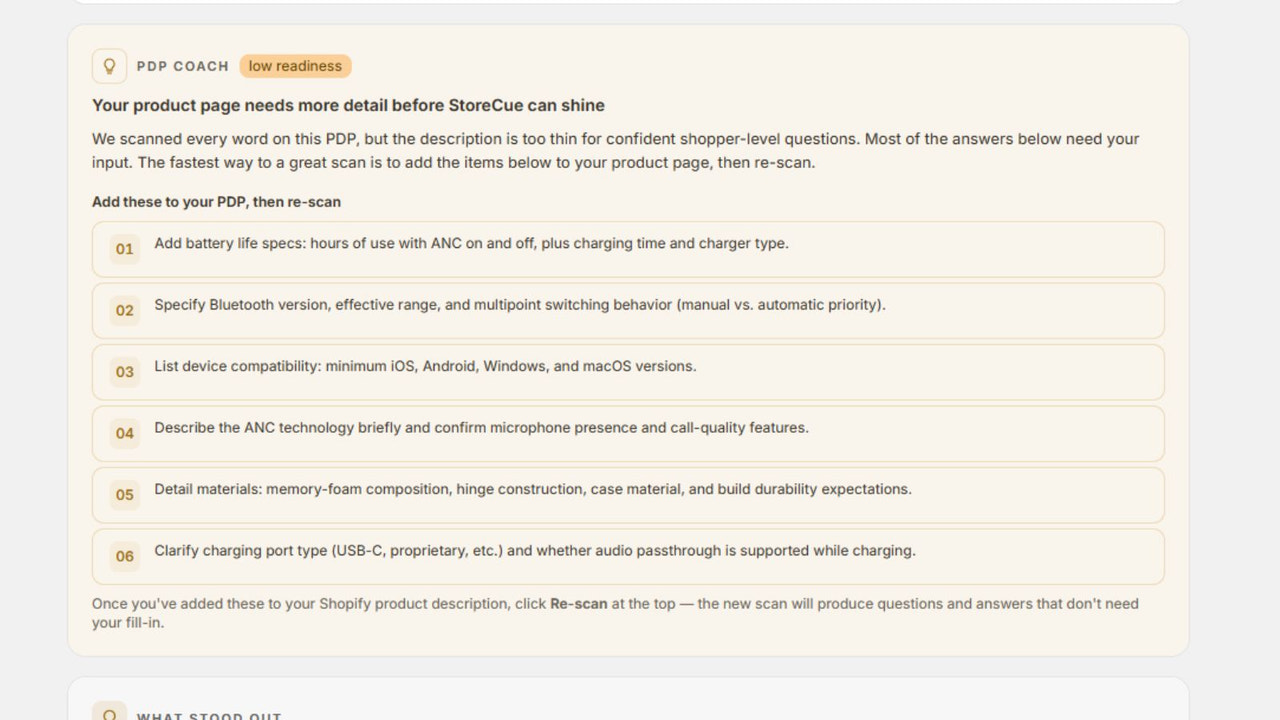Click the '02' number badge
1280x720 pixels.
coord(124,311)
